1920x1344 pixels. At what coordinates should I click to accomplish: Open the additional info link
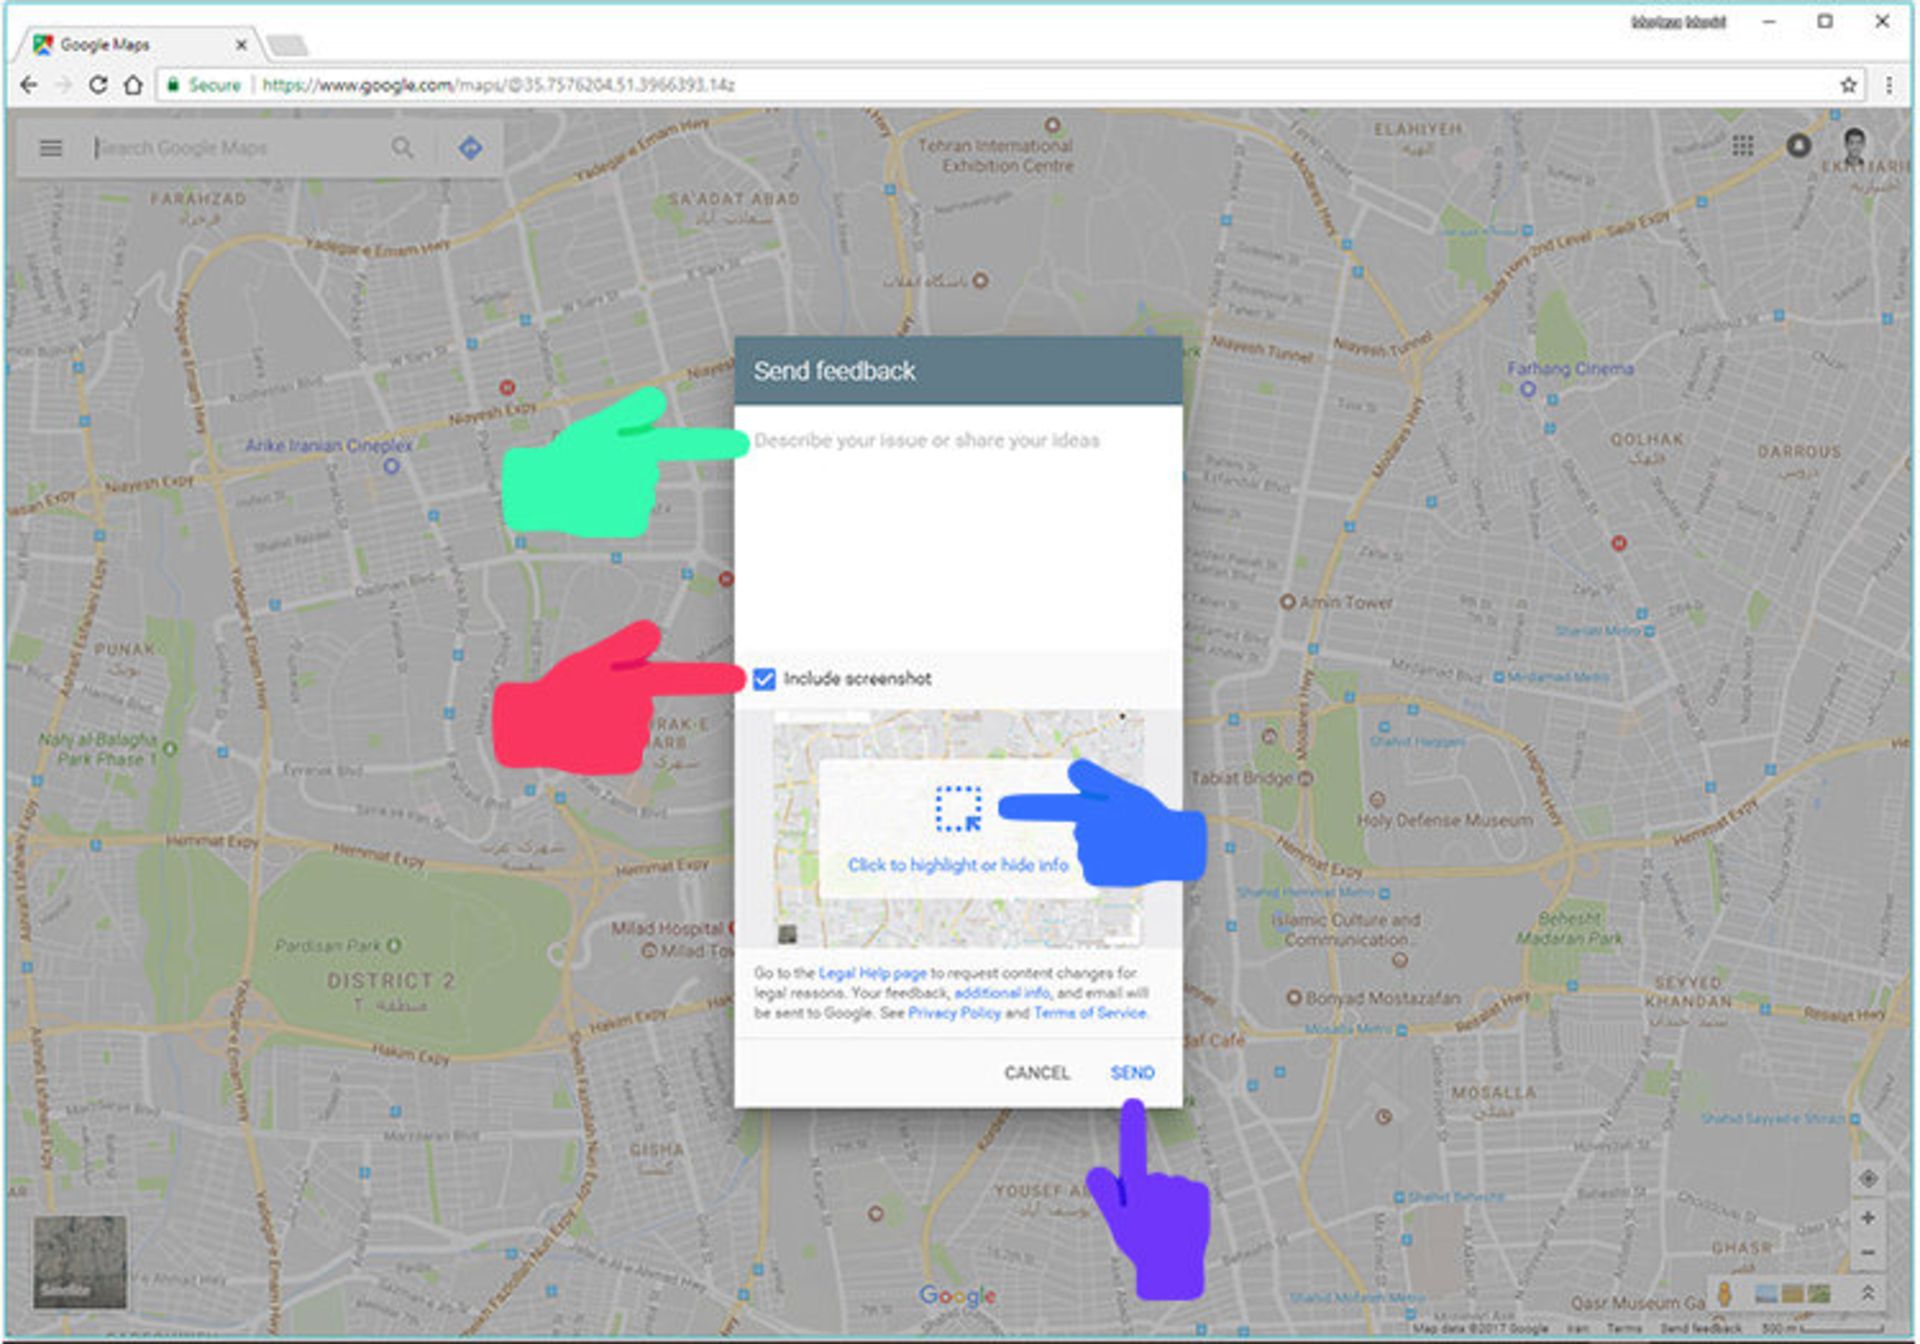(1001, 993)
